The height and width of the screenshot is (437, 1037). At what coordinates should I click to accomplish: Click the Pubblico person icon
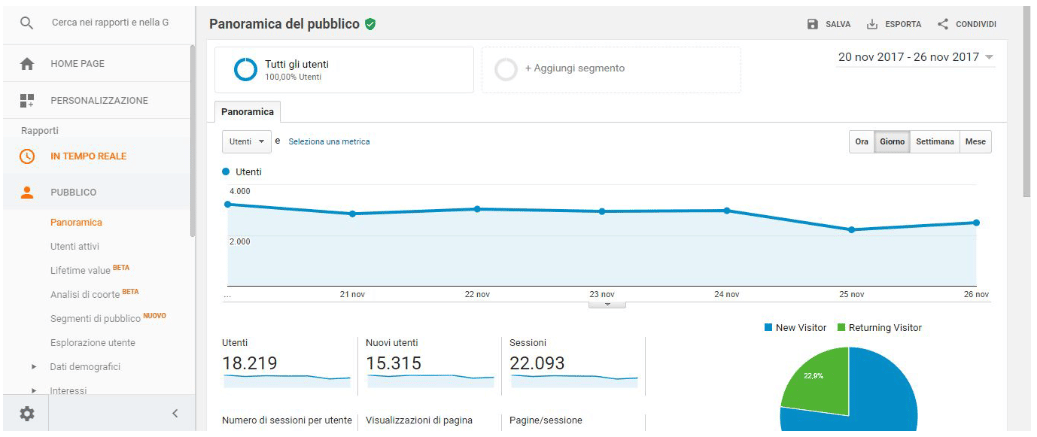(x=26, y=192)
